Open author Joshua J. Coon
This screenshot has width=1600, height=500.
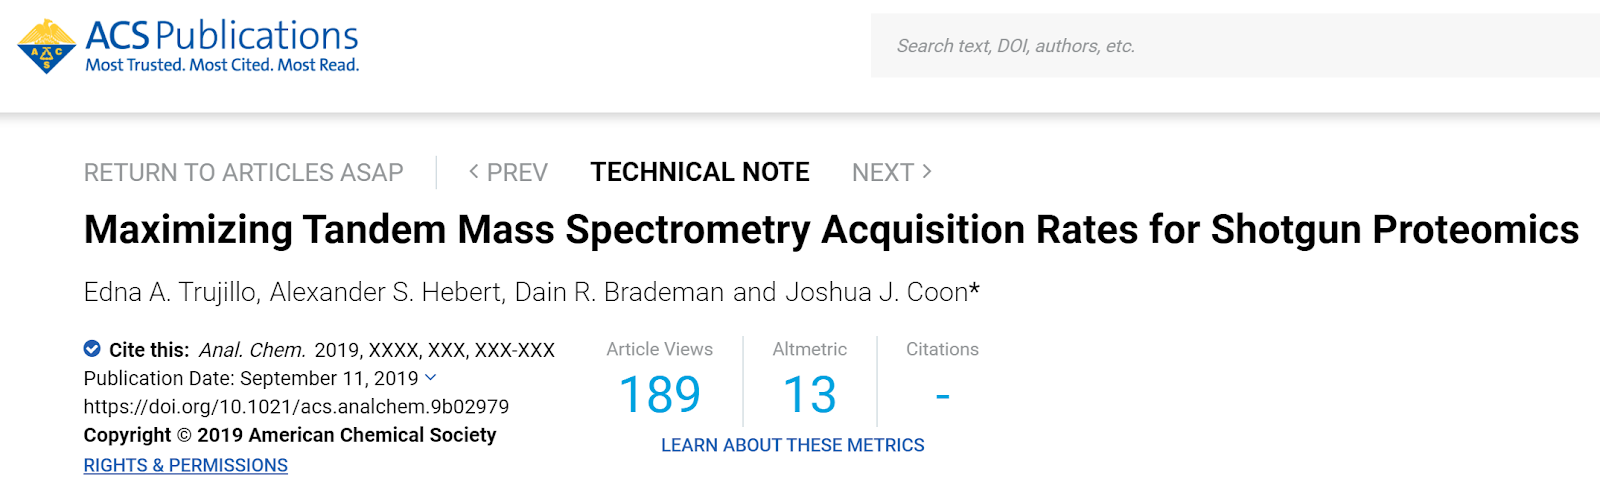pyautogui.click(x=876, y=292)
